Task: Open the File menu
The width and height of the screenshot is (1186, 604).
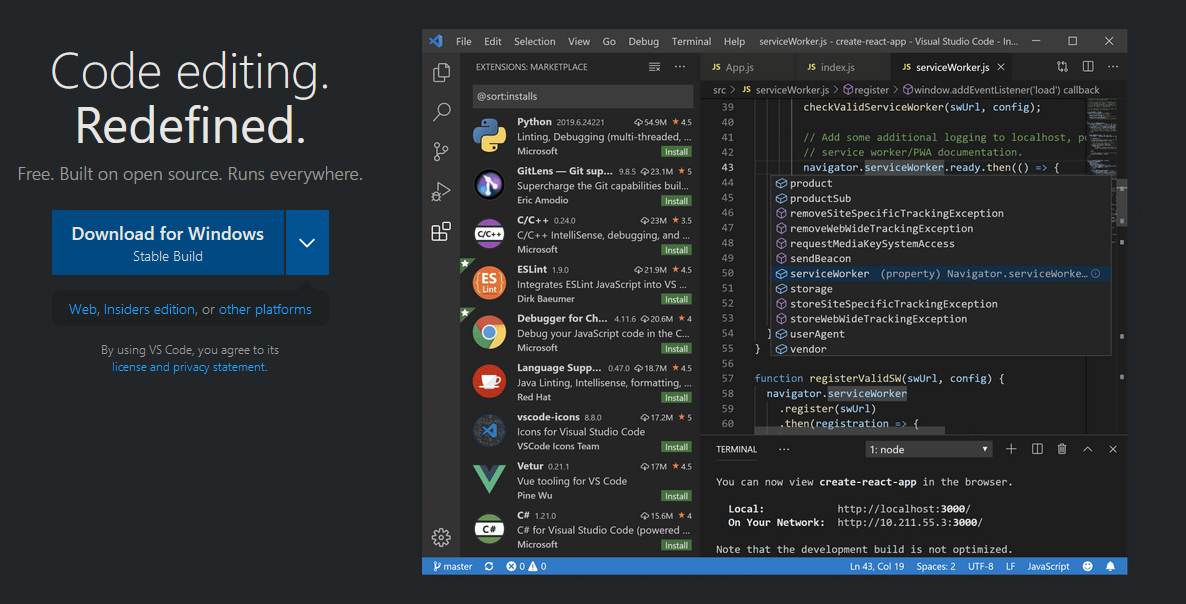Action: pyautogui.click(x=464, y=42)
